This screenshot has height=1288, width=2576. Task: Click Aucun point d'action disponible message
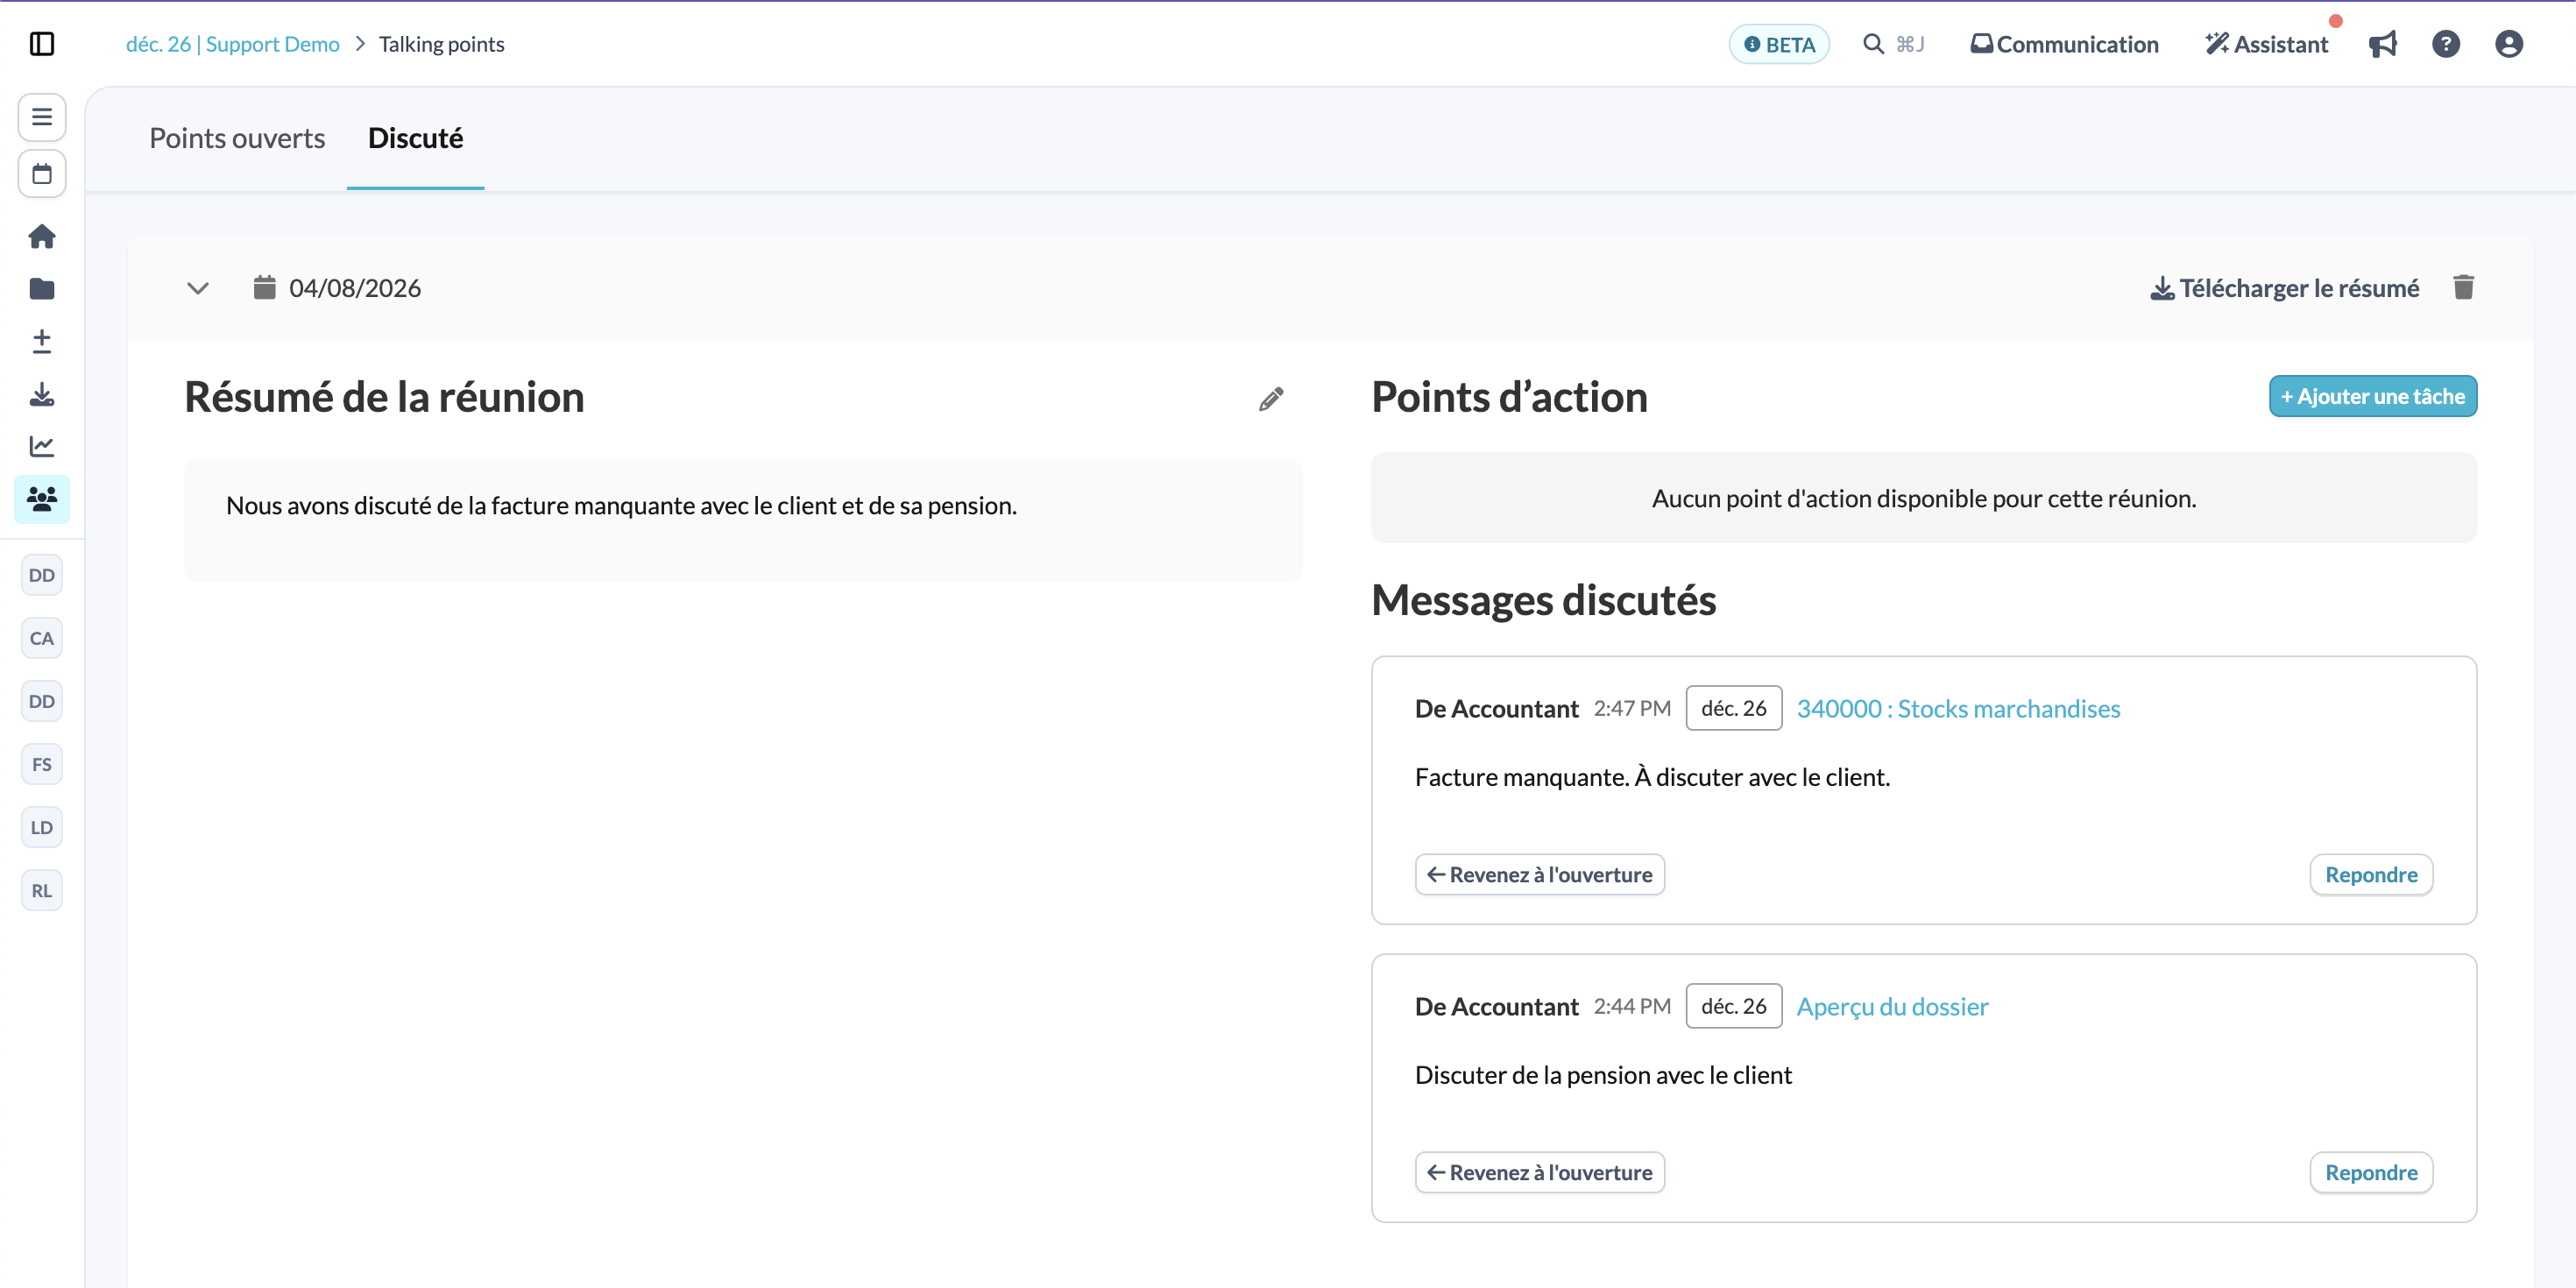pyautogui.click(x=1924, y=498)
